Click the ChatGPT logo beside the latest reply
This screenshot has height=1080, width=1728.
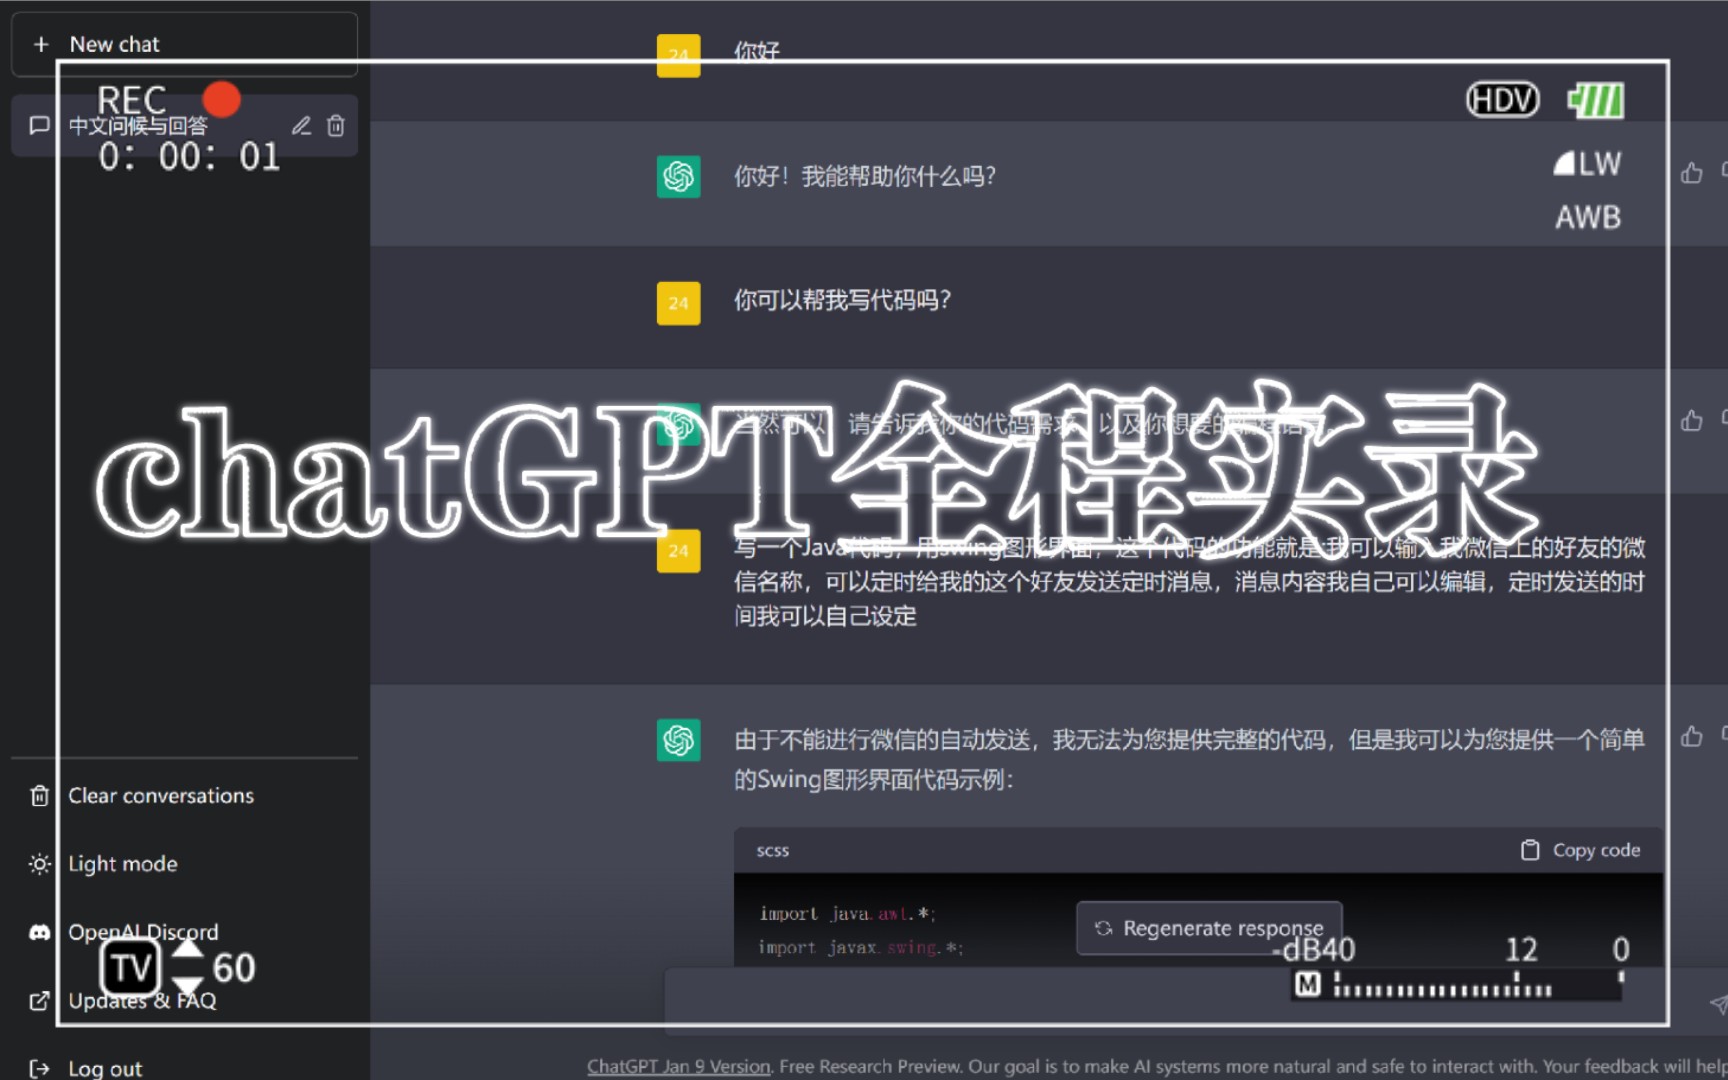click(679, 740)
